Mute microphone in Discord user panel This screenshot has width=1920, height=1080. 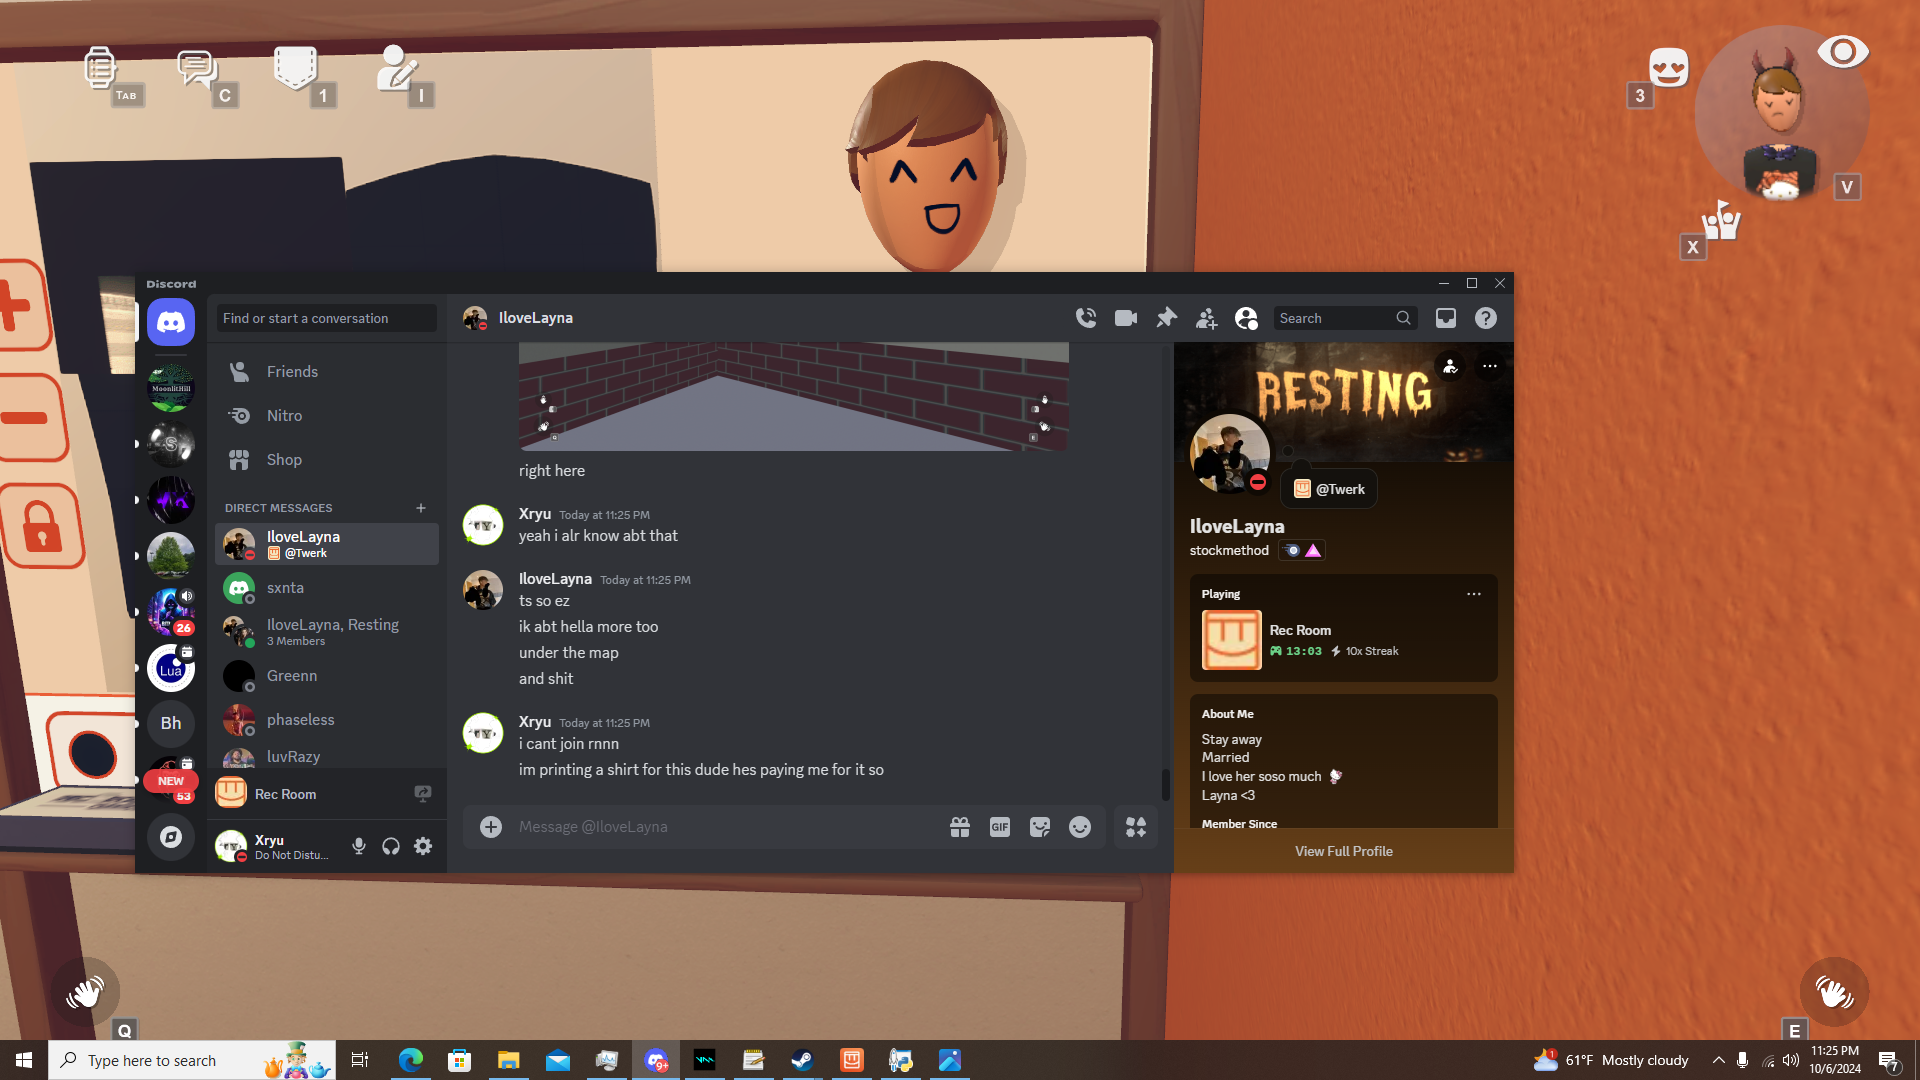pos(359,847)
